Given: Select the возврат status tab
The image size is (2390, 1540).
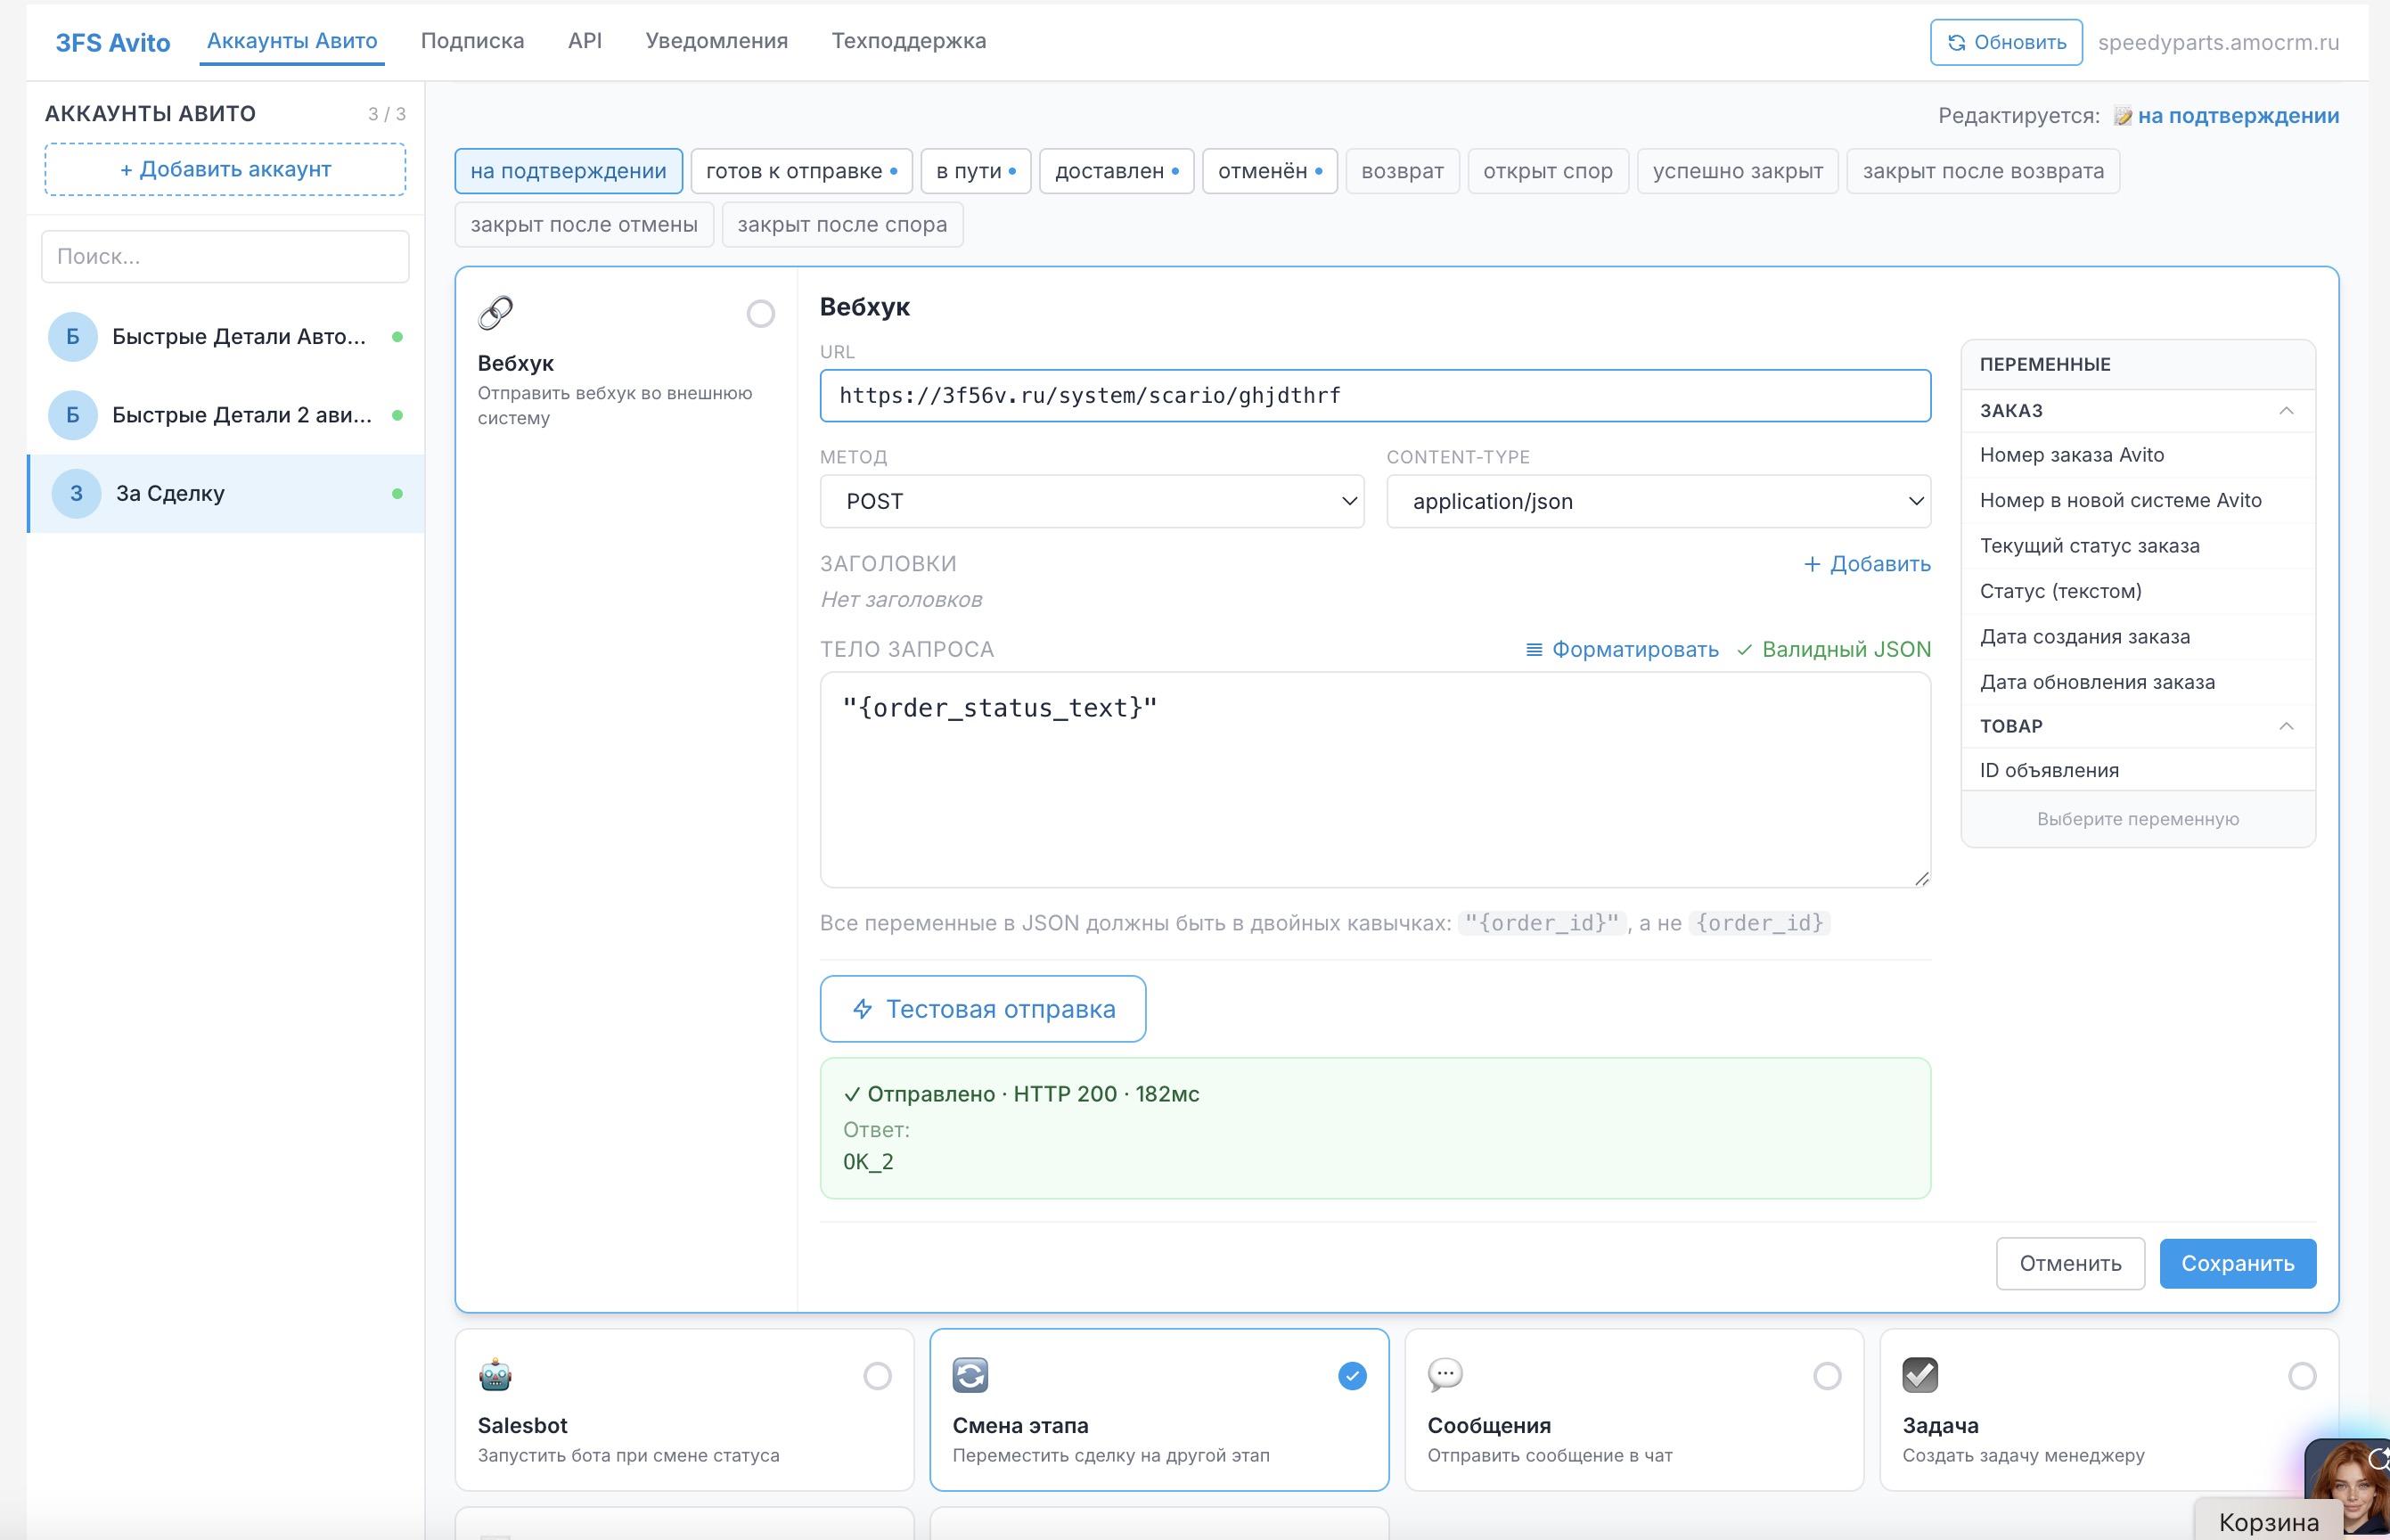Looking at the screenshot, I should point(1402,171).
